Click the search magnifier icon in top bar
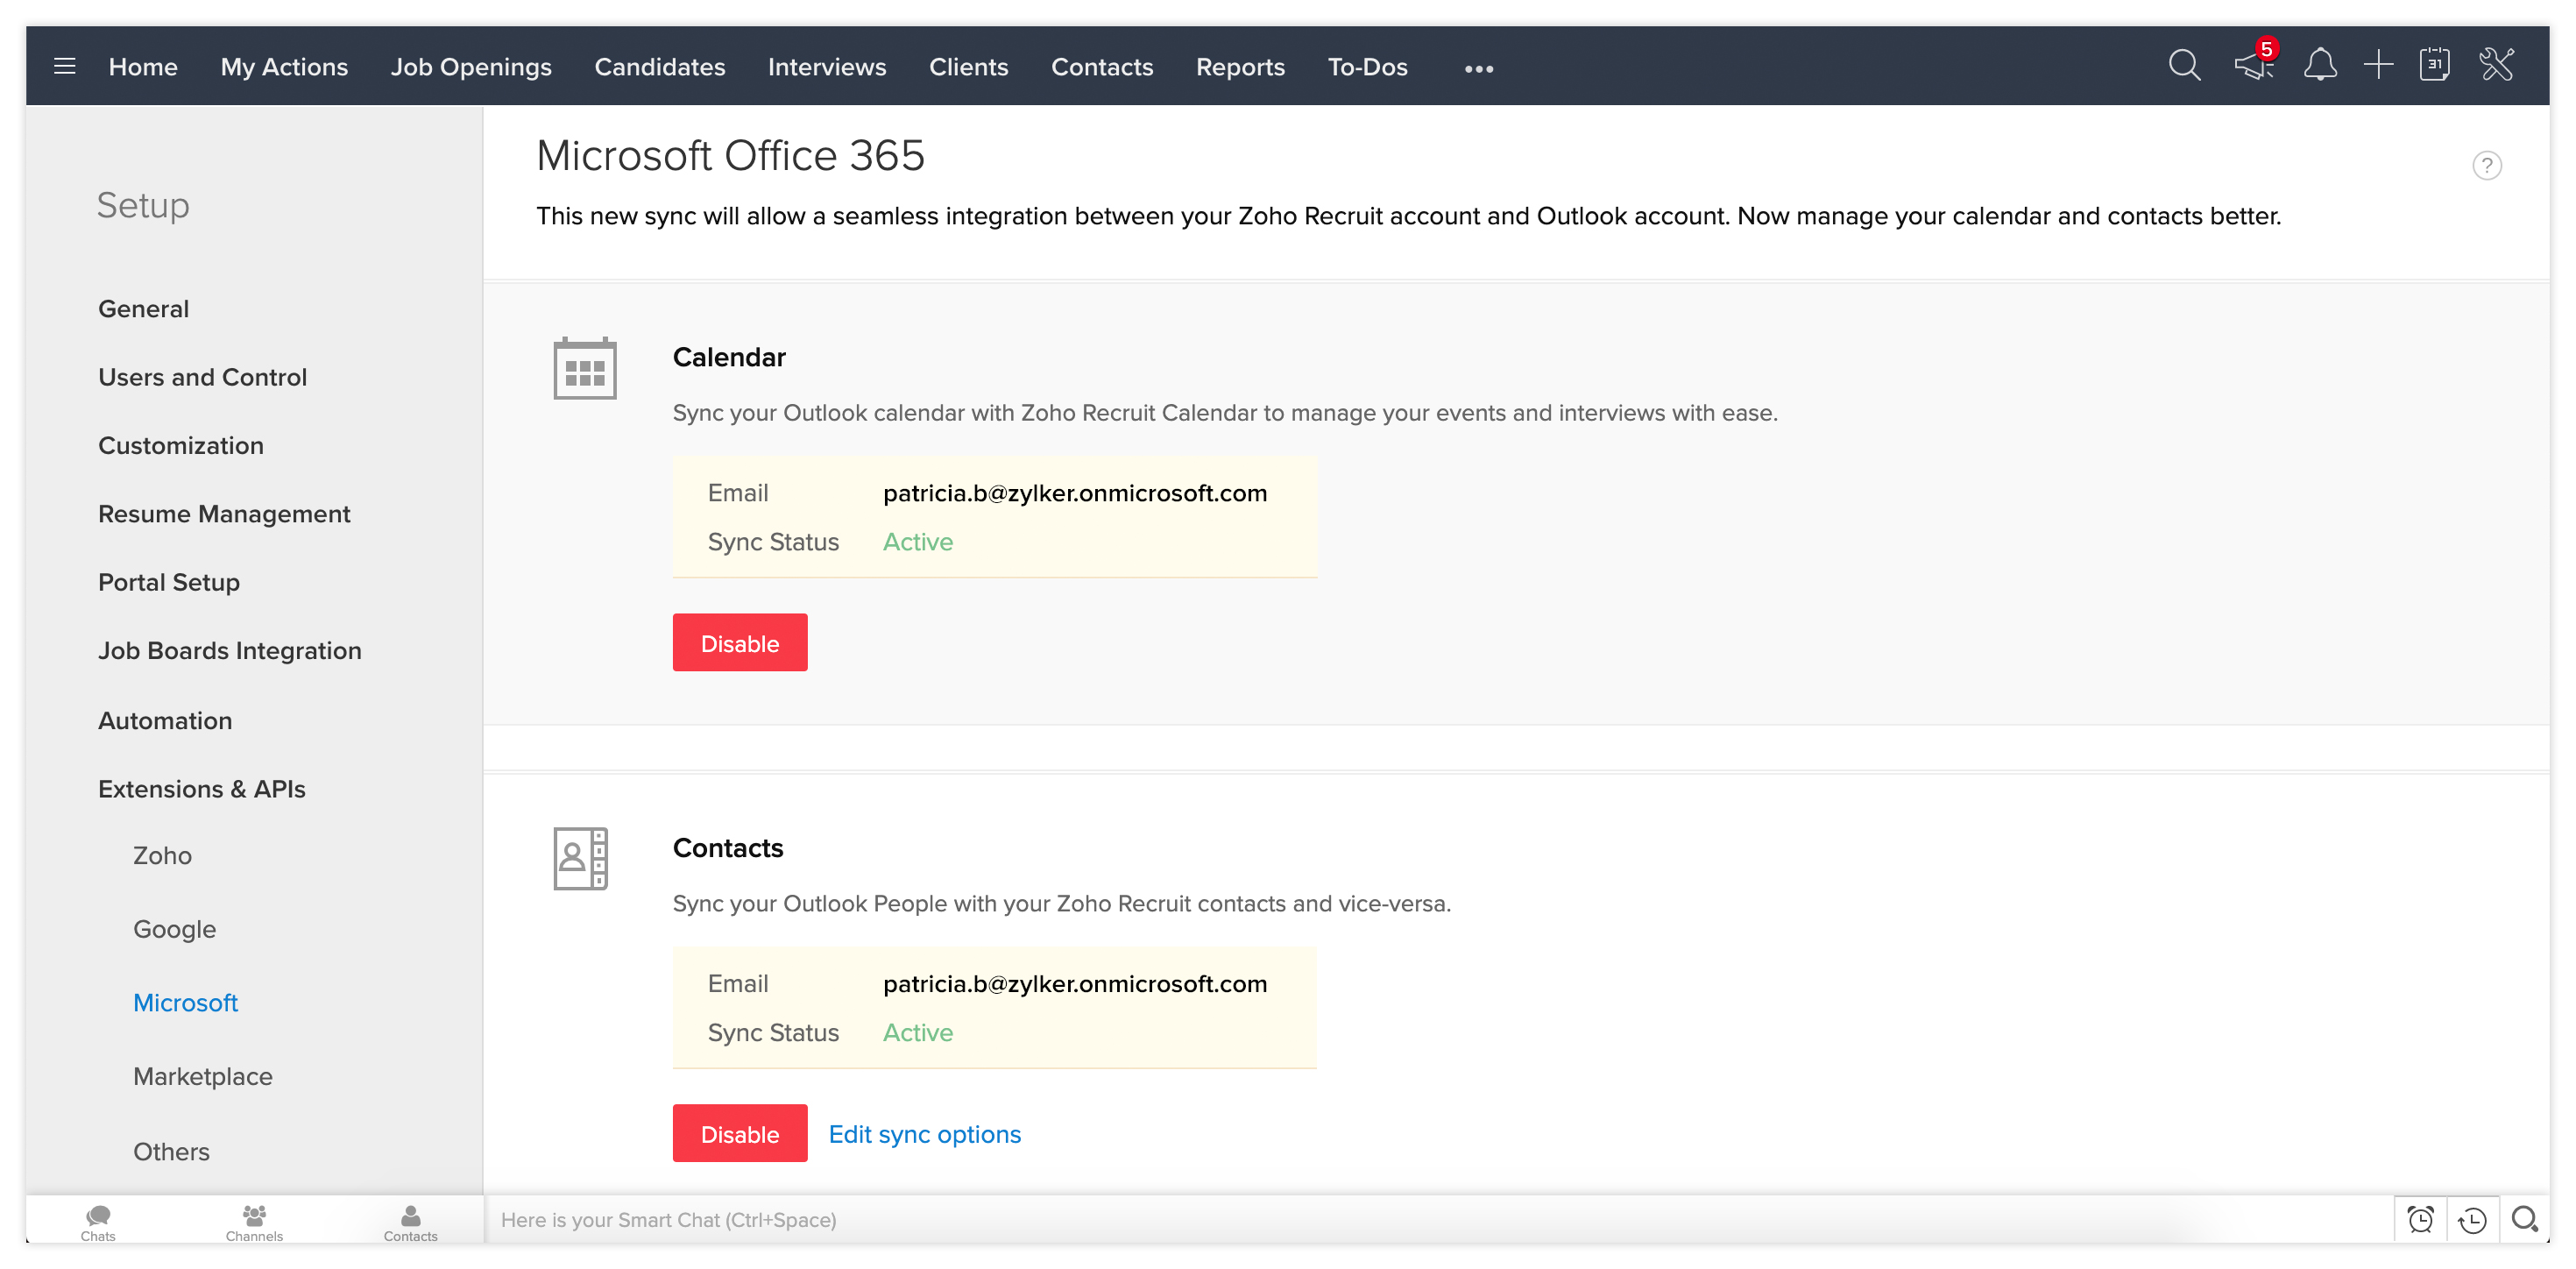 [2184, 67]
